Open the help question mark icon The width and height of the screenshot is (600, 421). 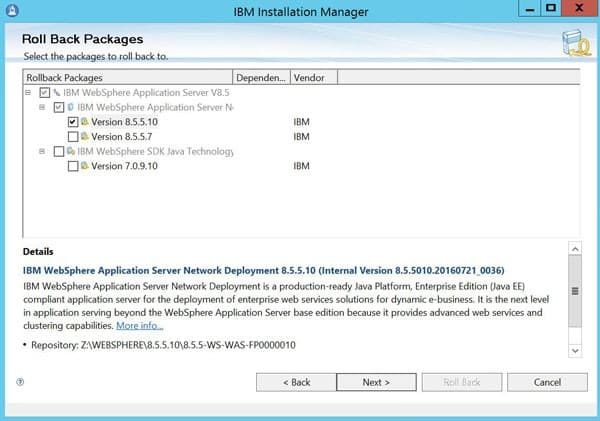coord(20,382)
